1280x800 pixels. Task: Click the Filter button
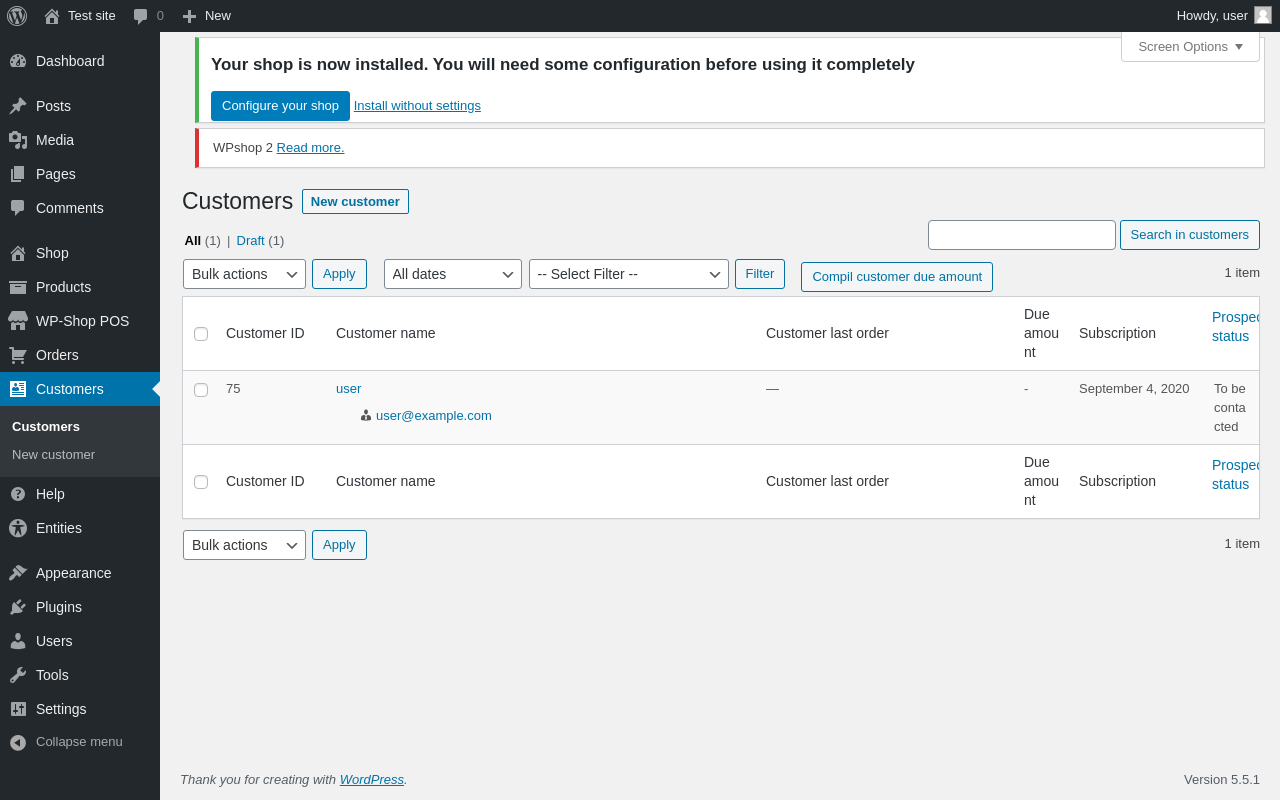(x=760, y=274)
